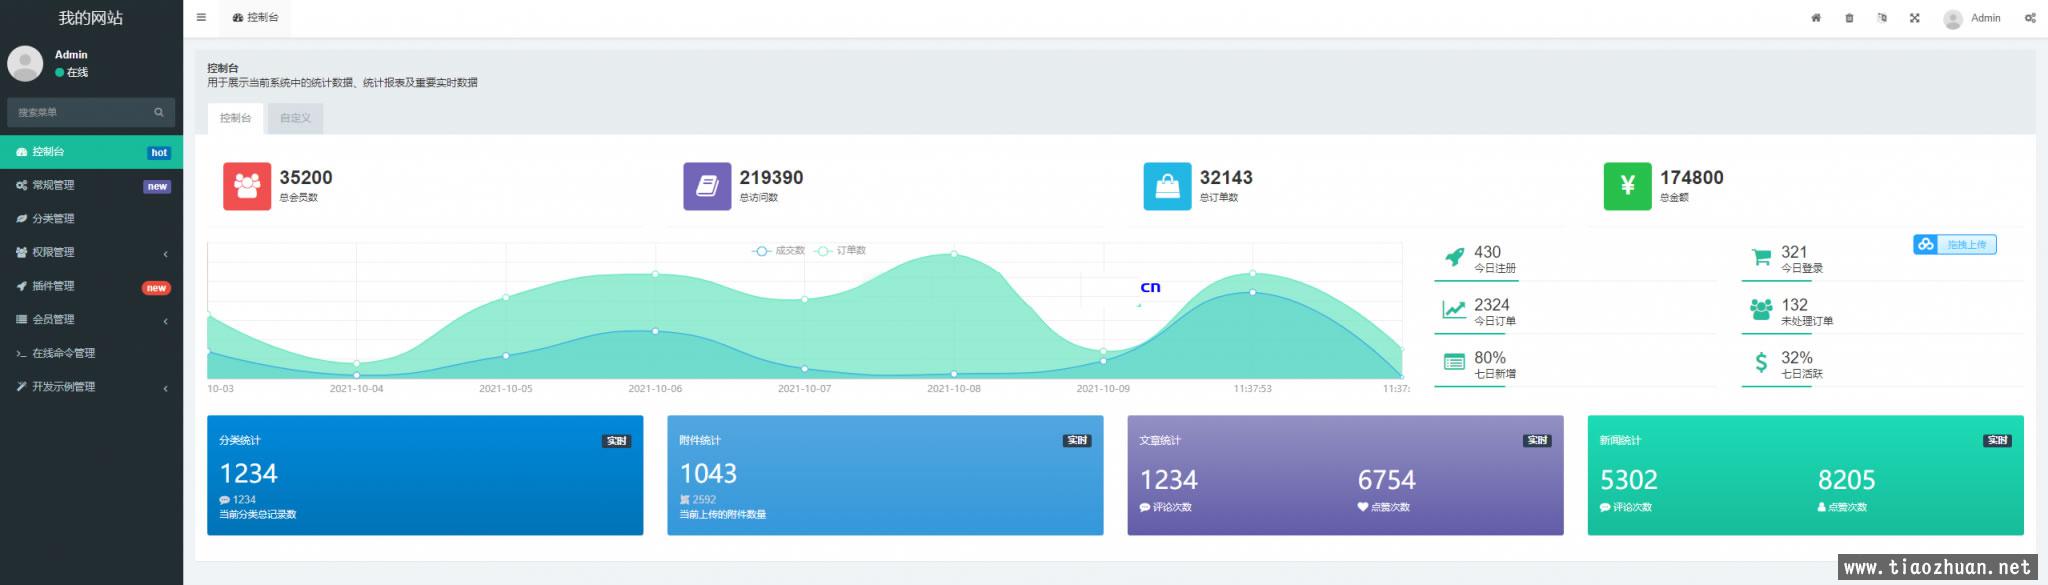Click the purple 总访问数 book icon
The width and height of the screenshot is (2048, 585).
pos(707,186)
